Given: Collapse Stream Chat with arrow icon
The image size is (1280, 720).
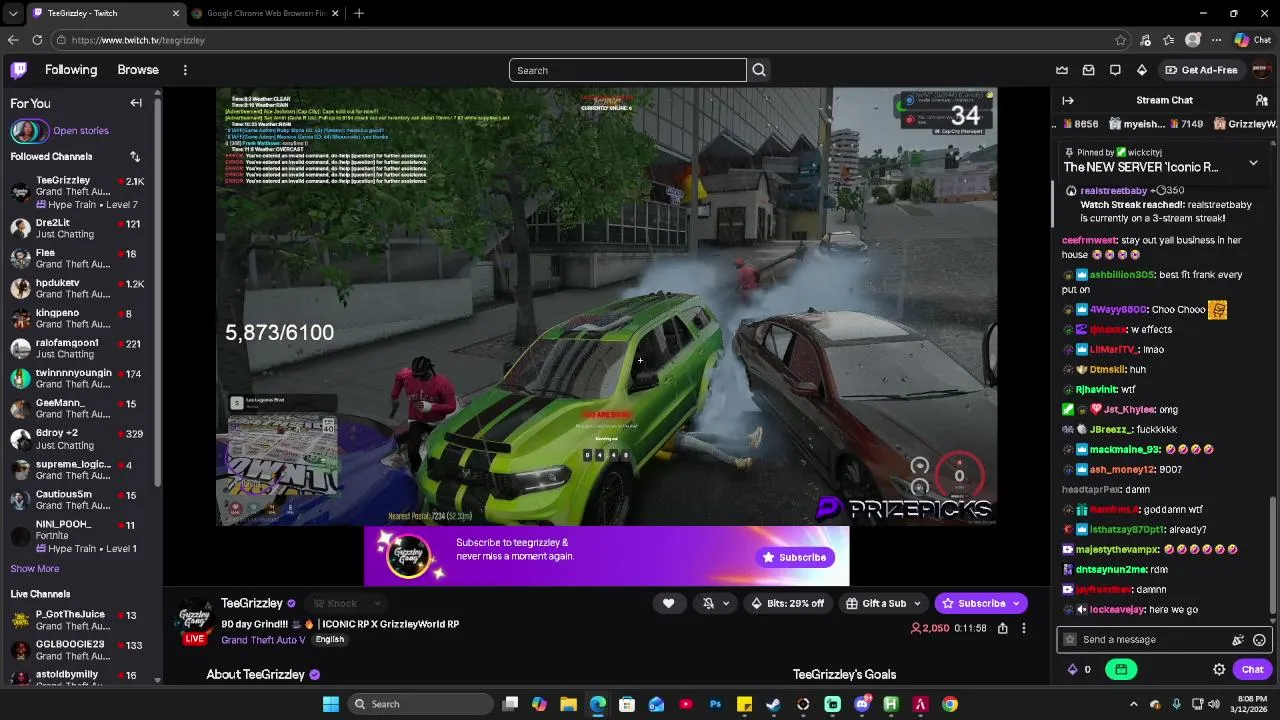Looking at the screenshot, I should (1068, 100).
